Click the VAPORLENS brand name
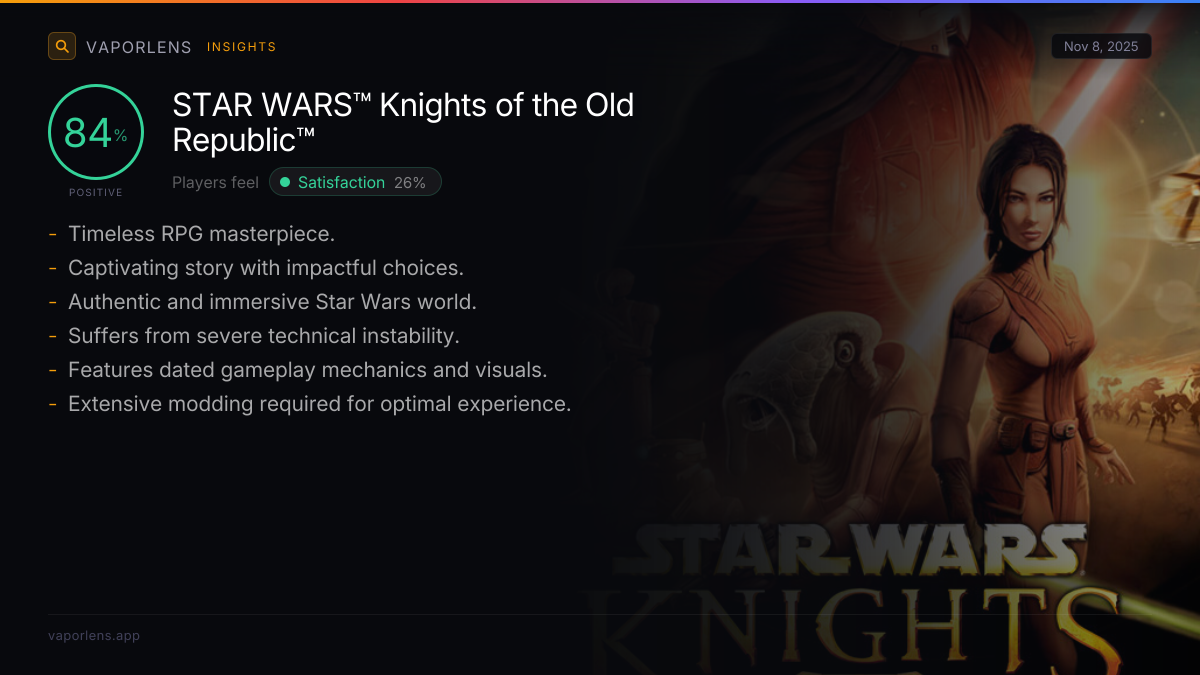1200x675 pixels. point(138,47)
